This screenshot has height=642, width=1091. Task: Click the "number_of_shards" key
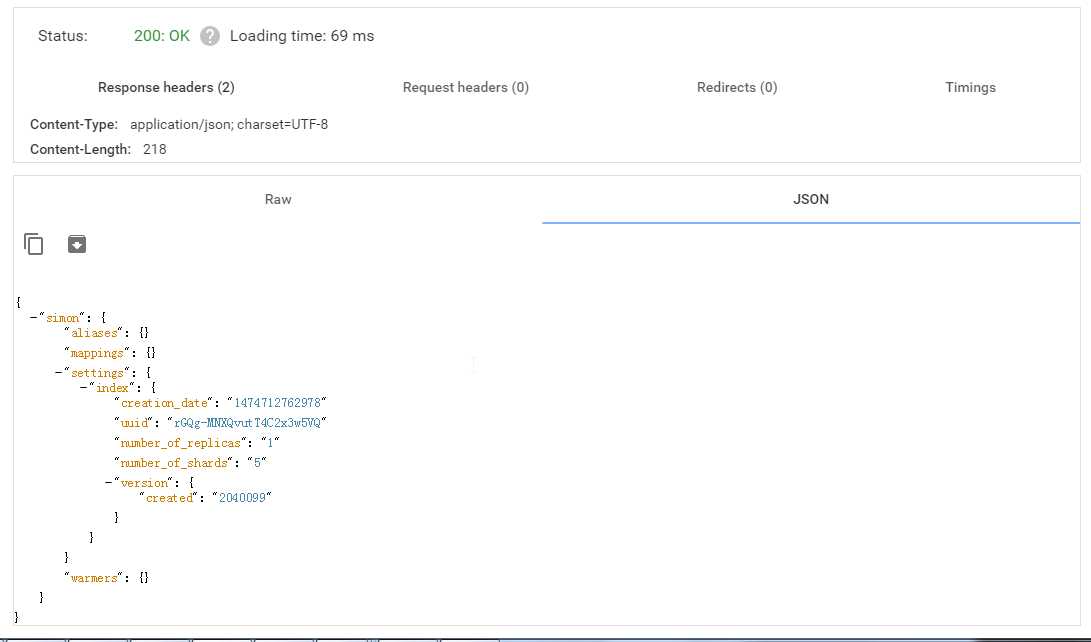174,463
